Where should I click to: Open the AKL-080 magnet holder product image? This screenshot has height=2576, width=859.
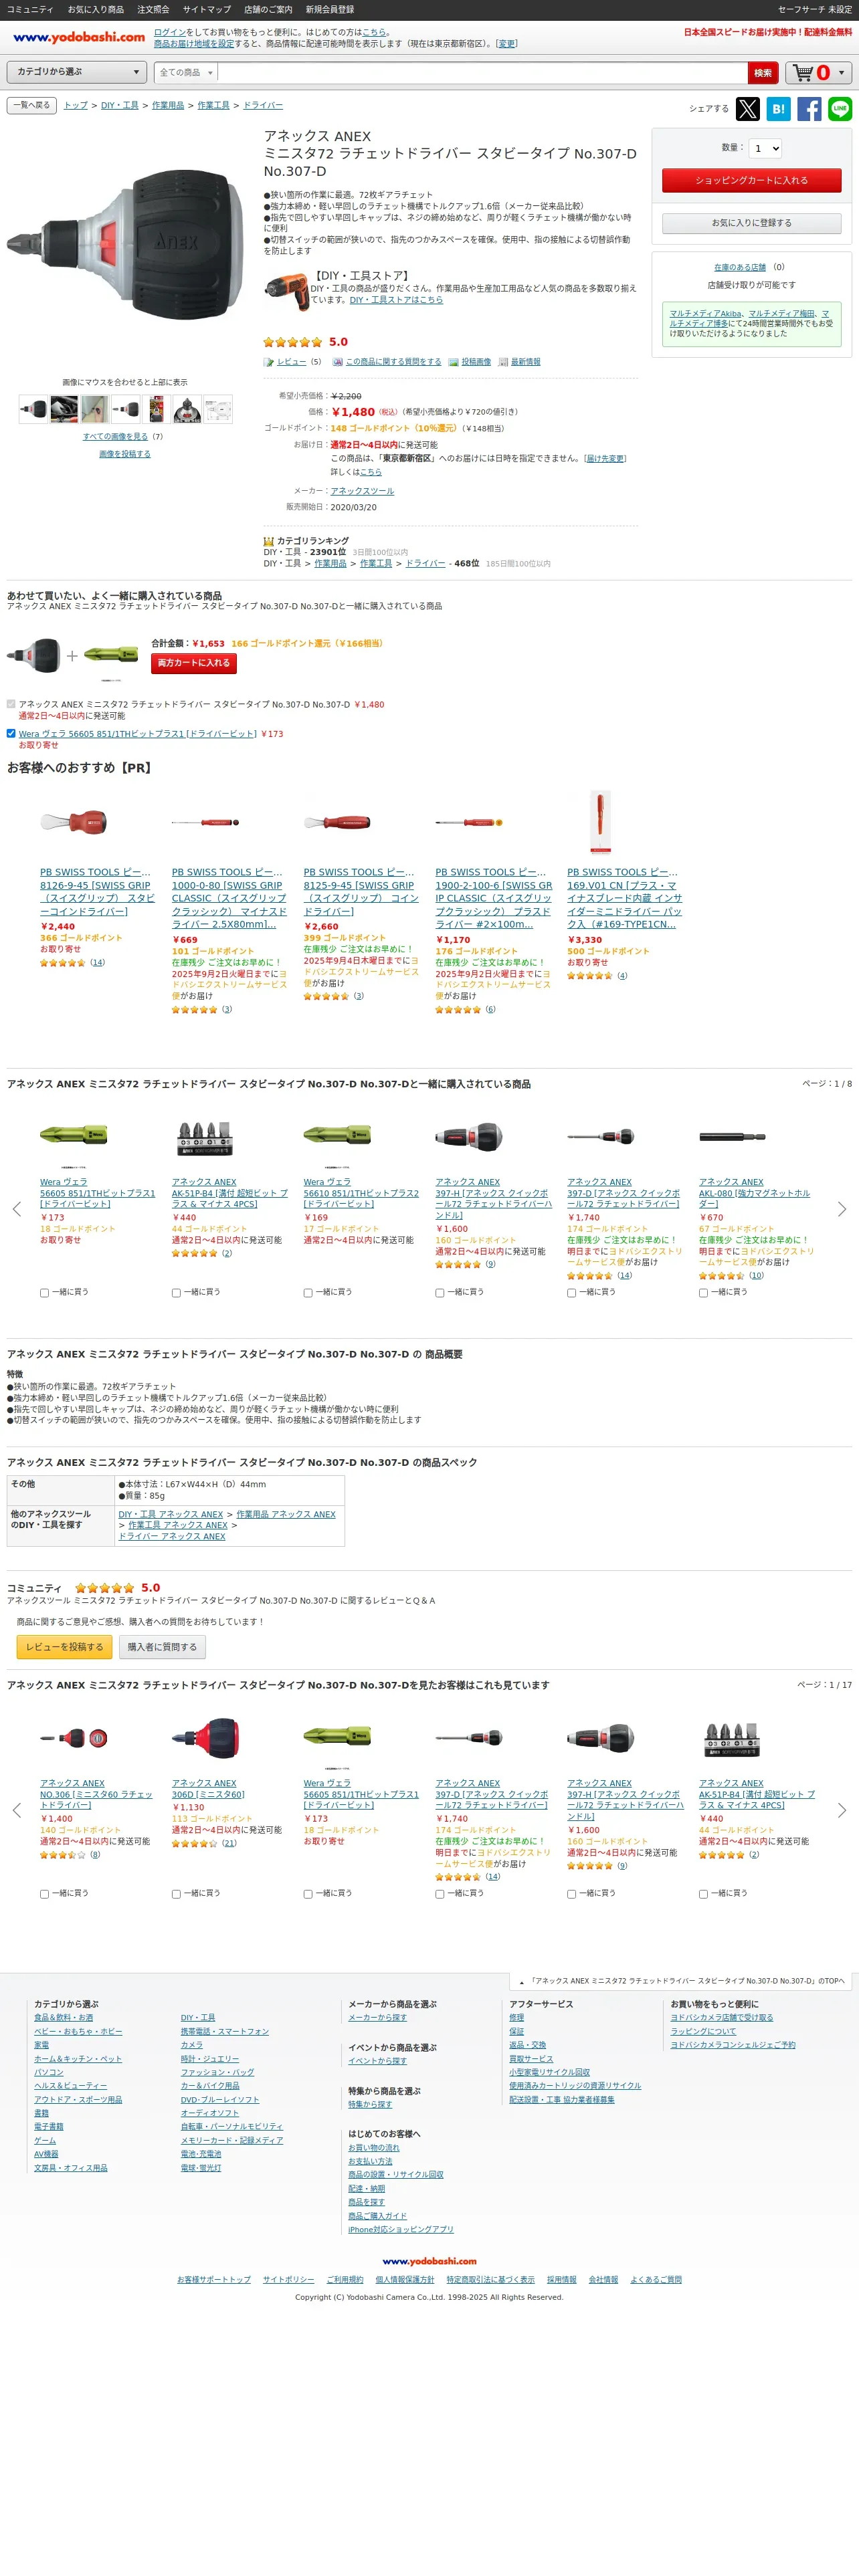(732, 1136)
